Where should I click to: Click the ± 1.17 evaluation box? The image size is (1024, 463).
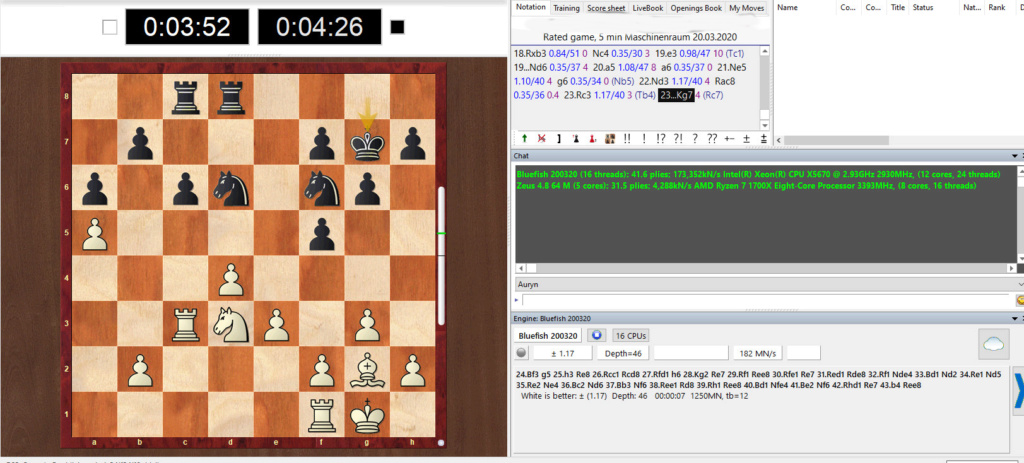pos(562,353)
